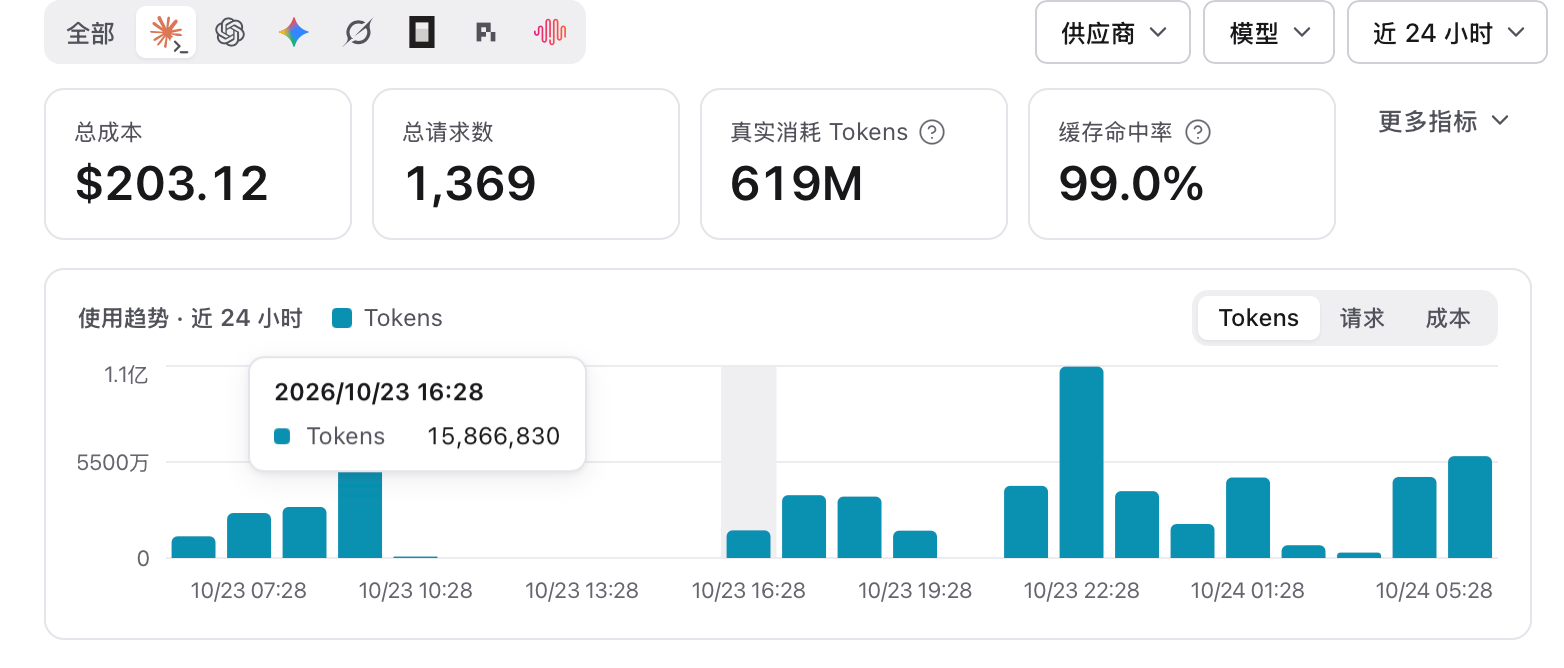Screen dimensions: 1564x668
Task: Expand the 更多指标 menu
Action: click(1443, 121)
